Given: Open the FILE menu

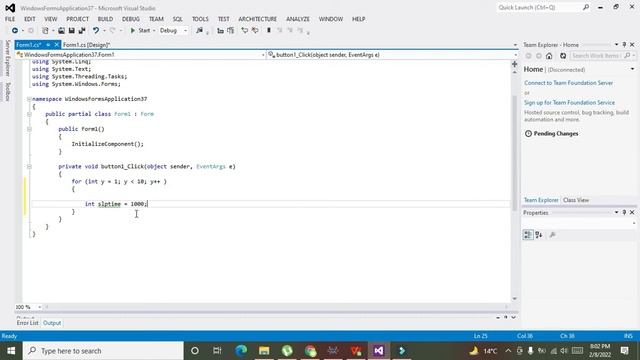Looking at the screenshot, I should 10,19.
